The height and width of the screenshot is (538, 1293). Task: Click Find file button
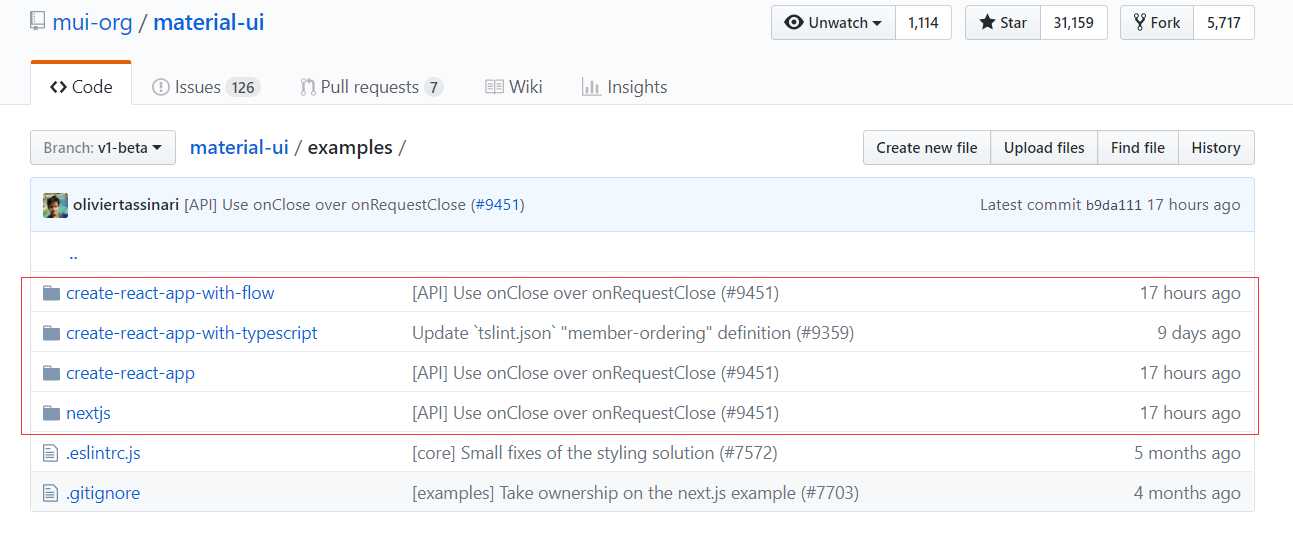click(1138, 148)
